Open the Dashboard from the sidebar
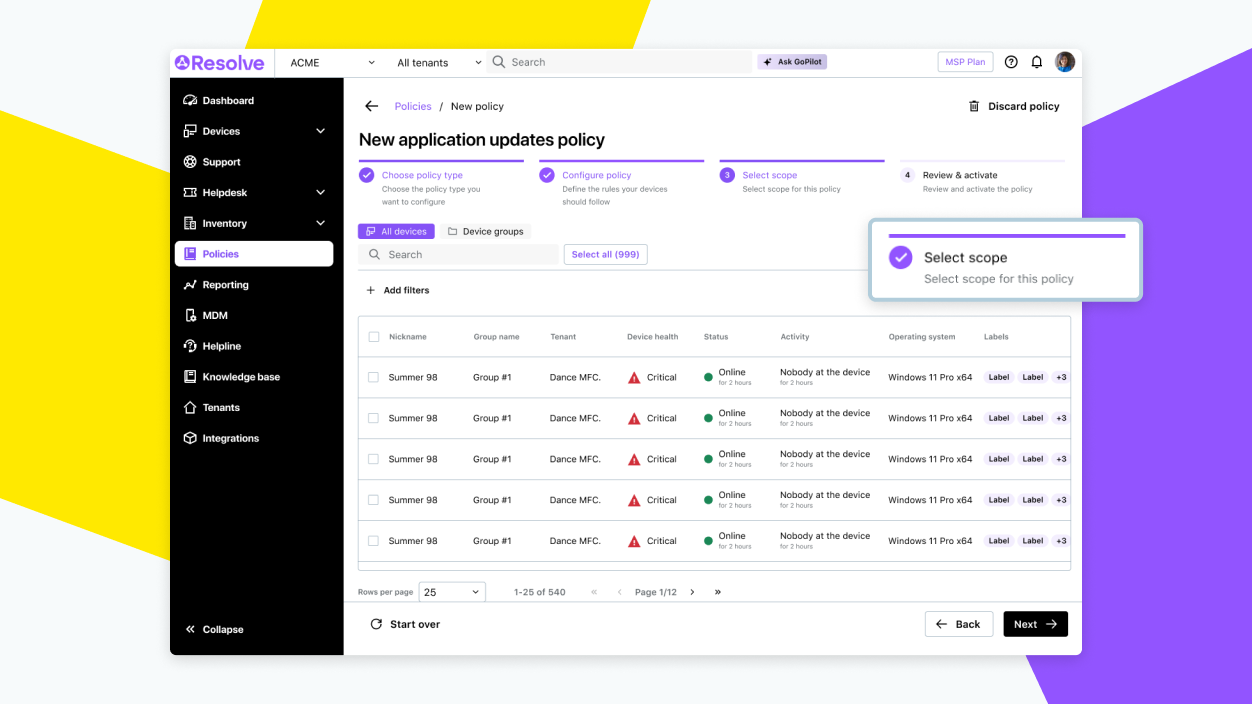The width and height of the screenshot is (1252, 704). tap(227, 100)
